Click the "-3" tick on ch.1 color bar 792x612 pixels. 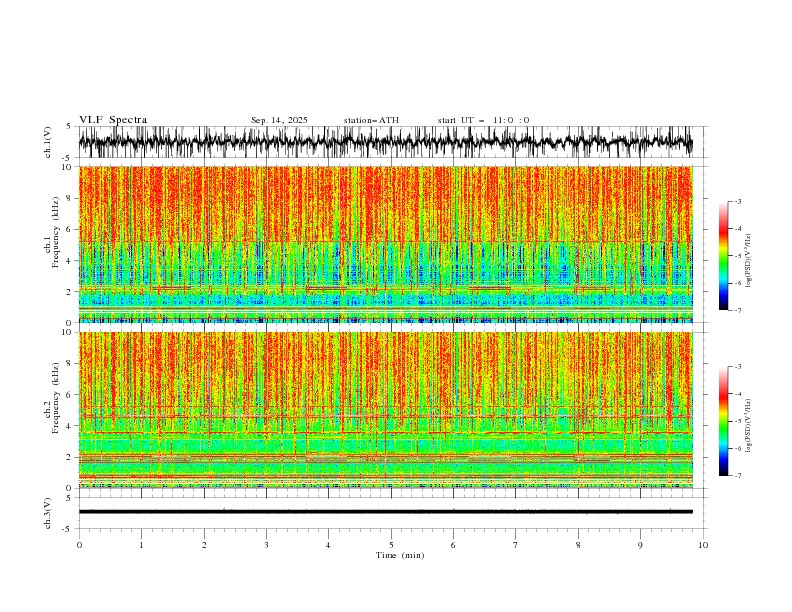(738, 201)
